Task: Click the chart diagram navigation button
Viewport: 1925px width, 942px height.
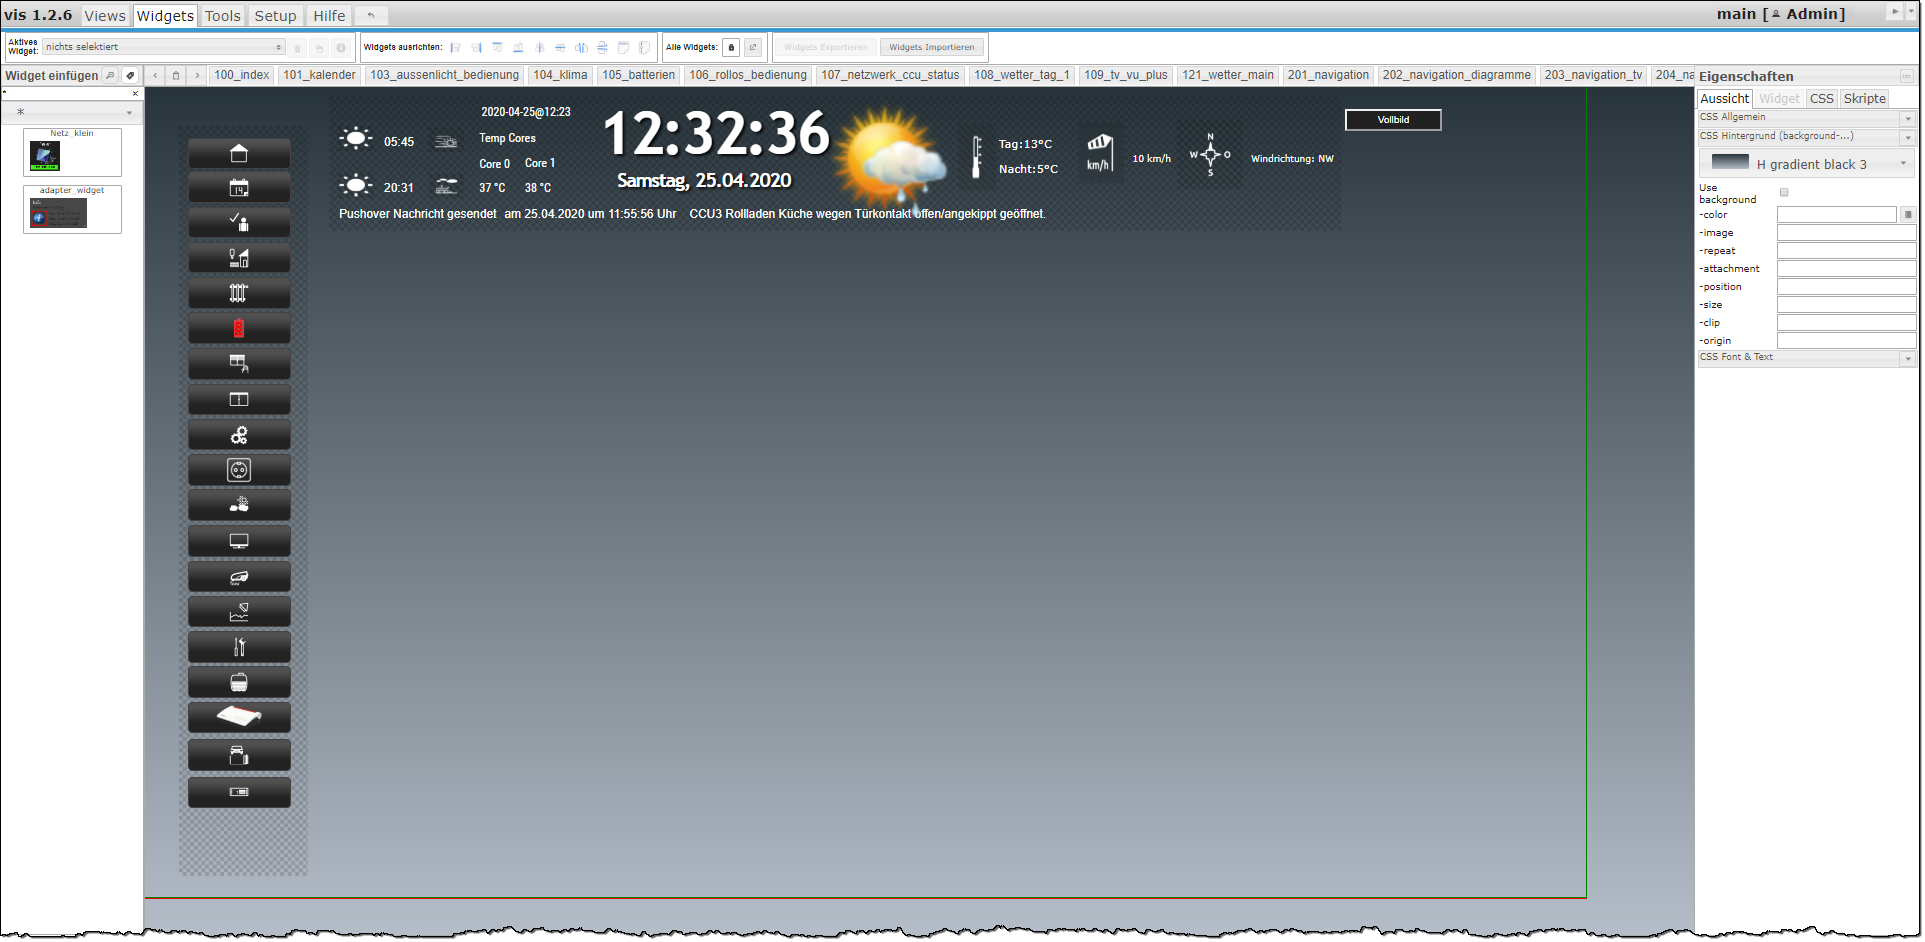Action: 239,612
